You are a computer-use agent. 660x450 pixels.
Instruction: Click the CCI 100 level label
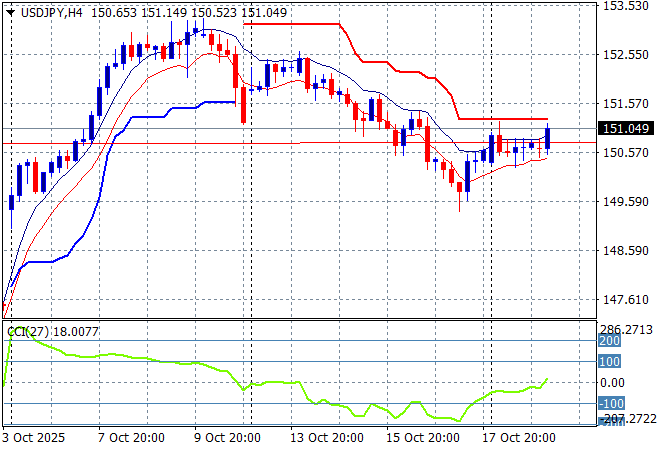[609, 362]
